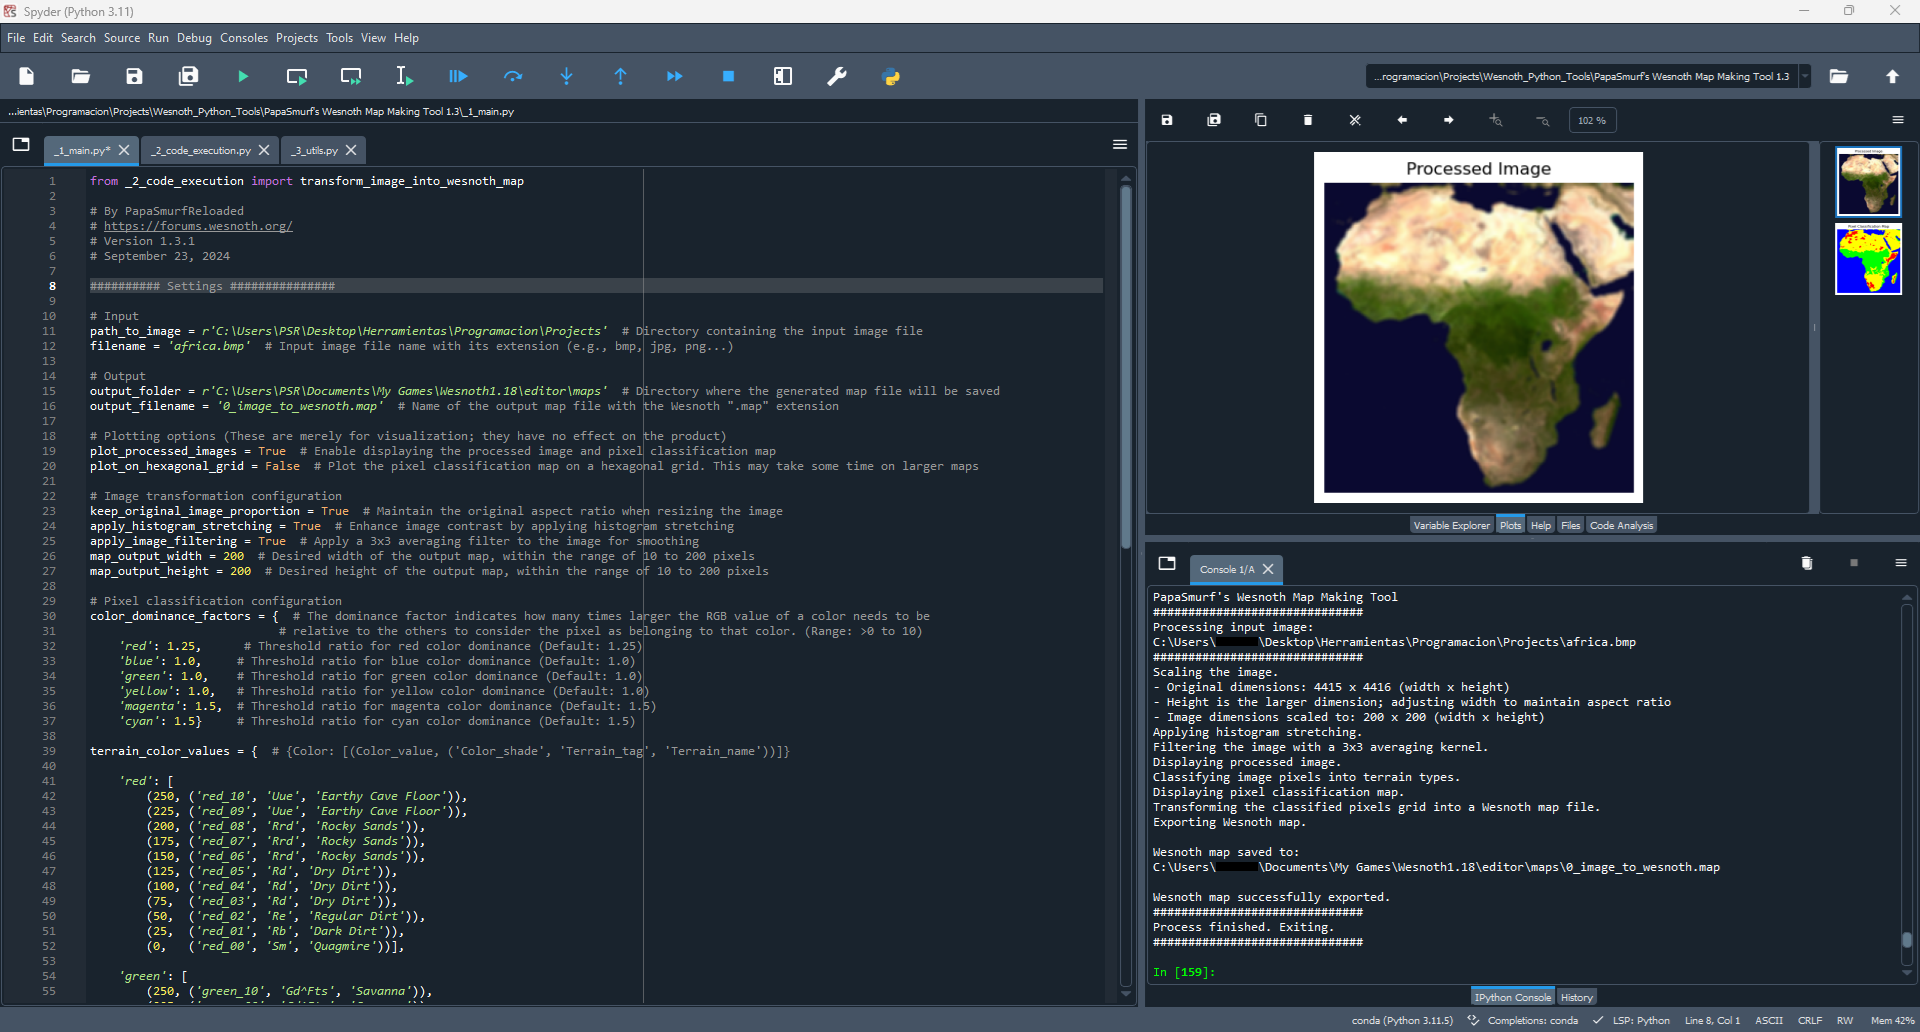Create a new file with toolbar icon
The image size is (1920, 1032).
27,76
